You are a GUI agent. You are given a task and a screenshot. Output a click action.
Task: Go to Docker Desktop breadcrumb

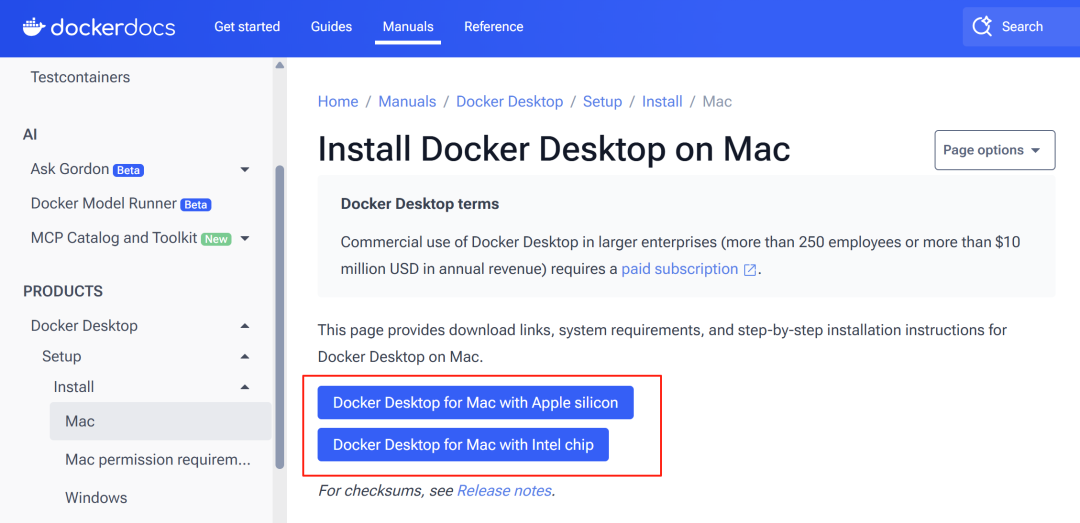pos(510,102)
